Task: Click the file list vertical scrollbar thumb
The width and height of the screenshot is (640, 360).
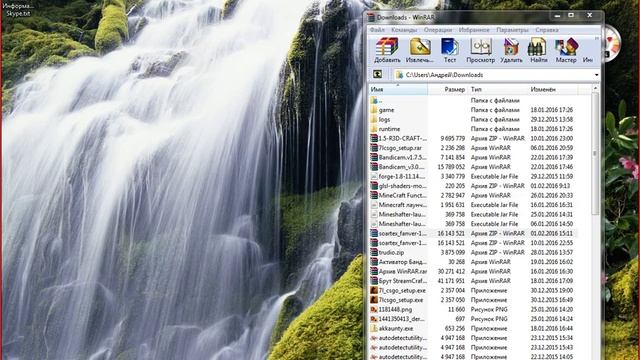Action: point(595,153)
